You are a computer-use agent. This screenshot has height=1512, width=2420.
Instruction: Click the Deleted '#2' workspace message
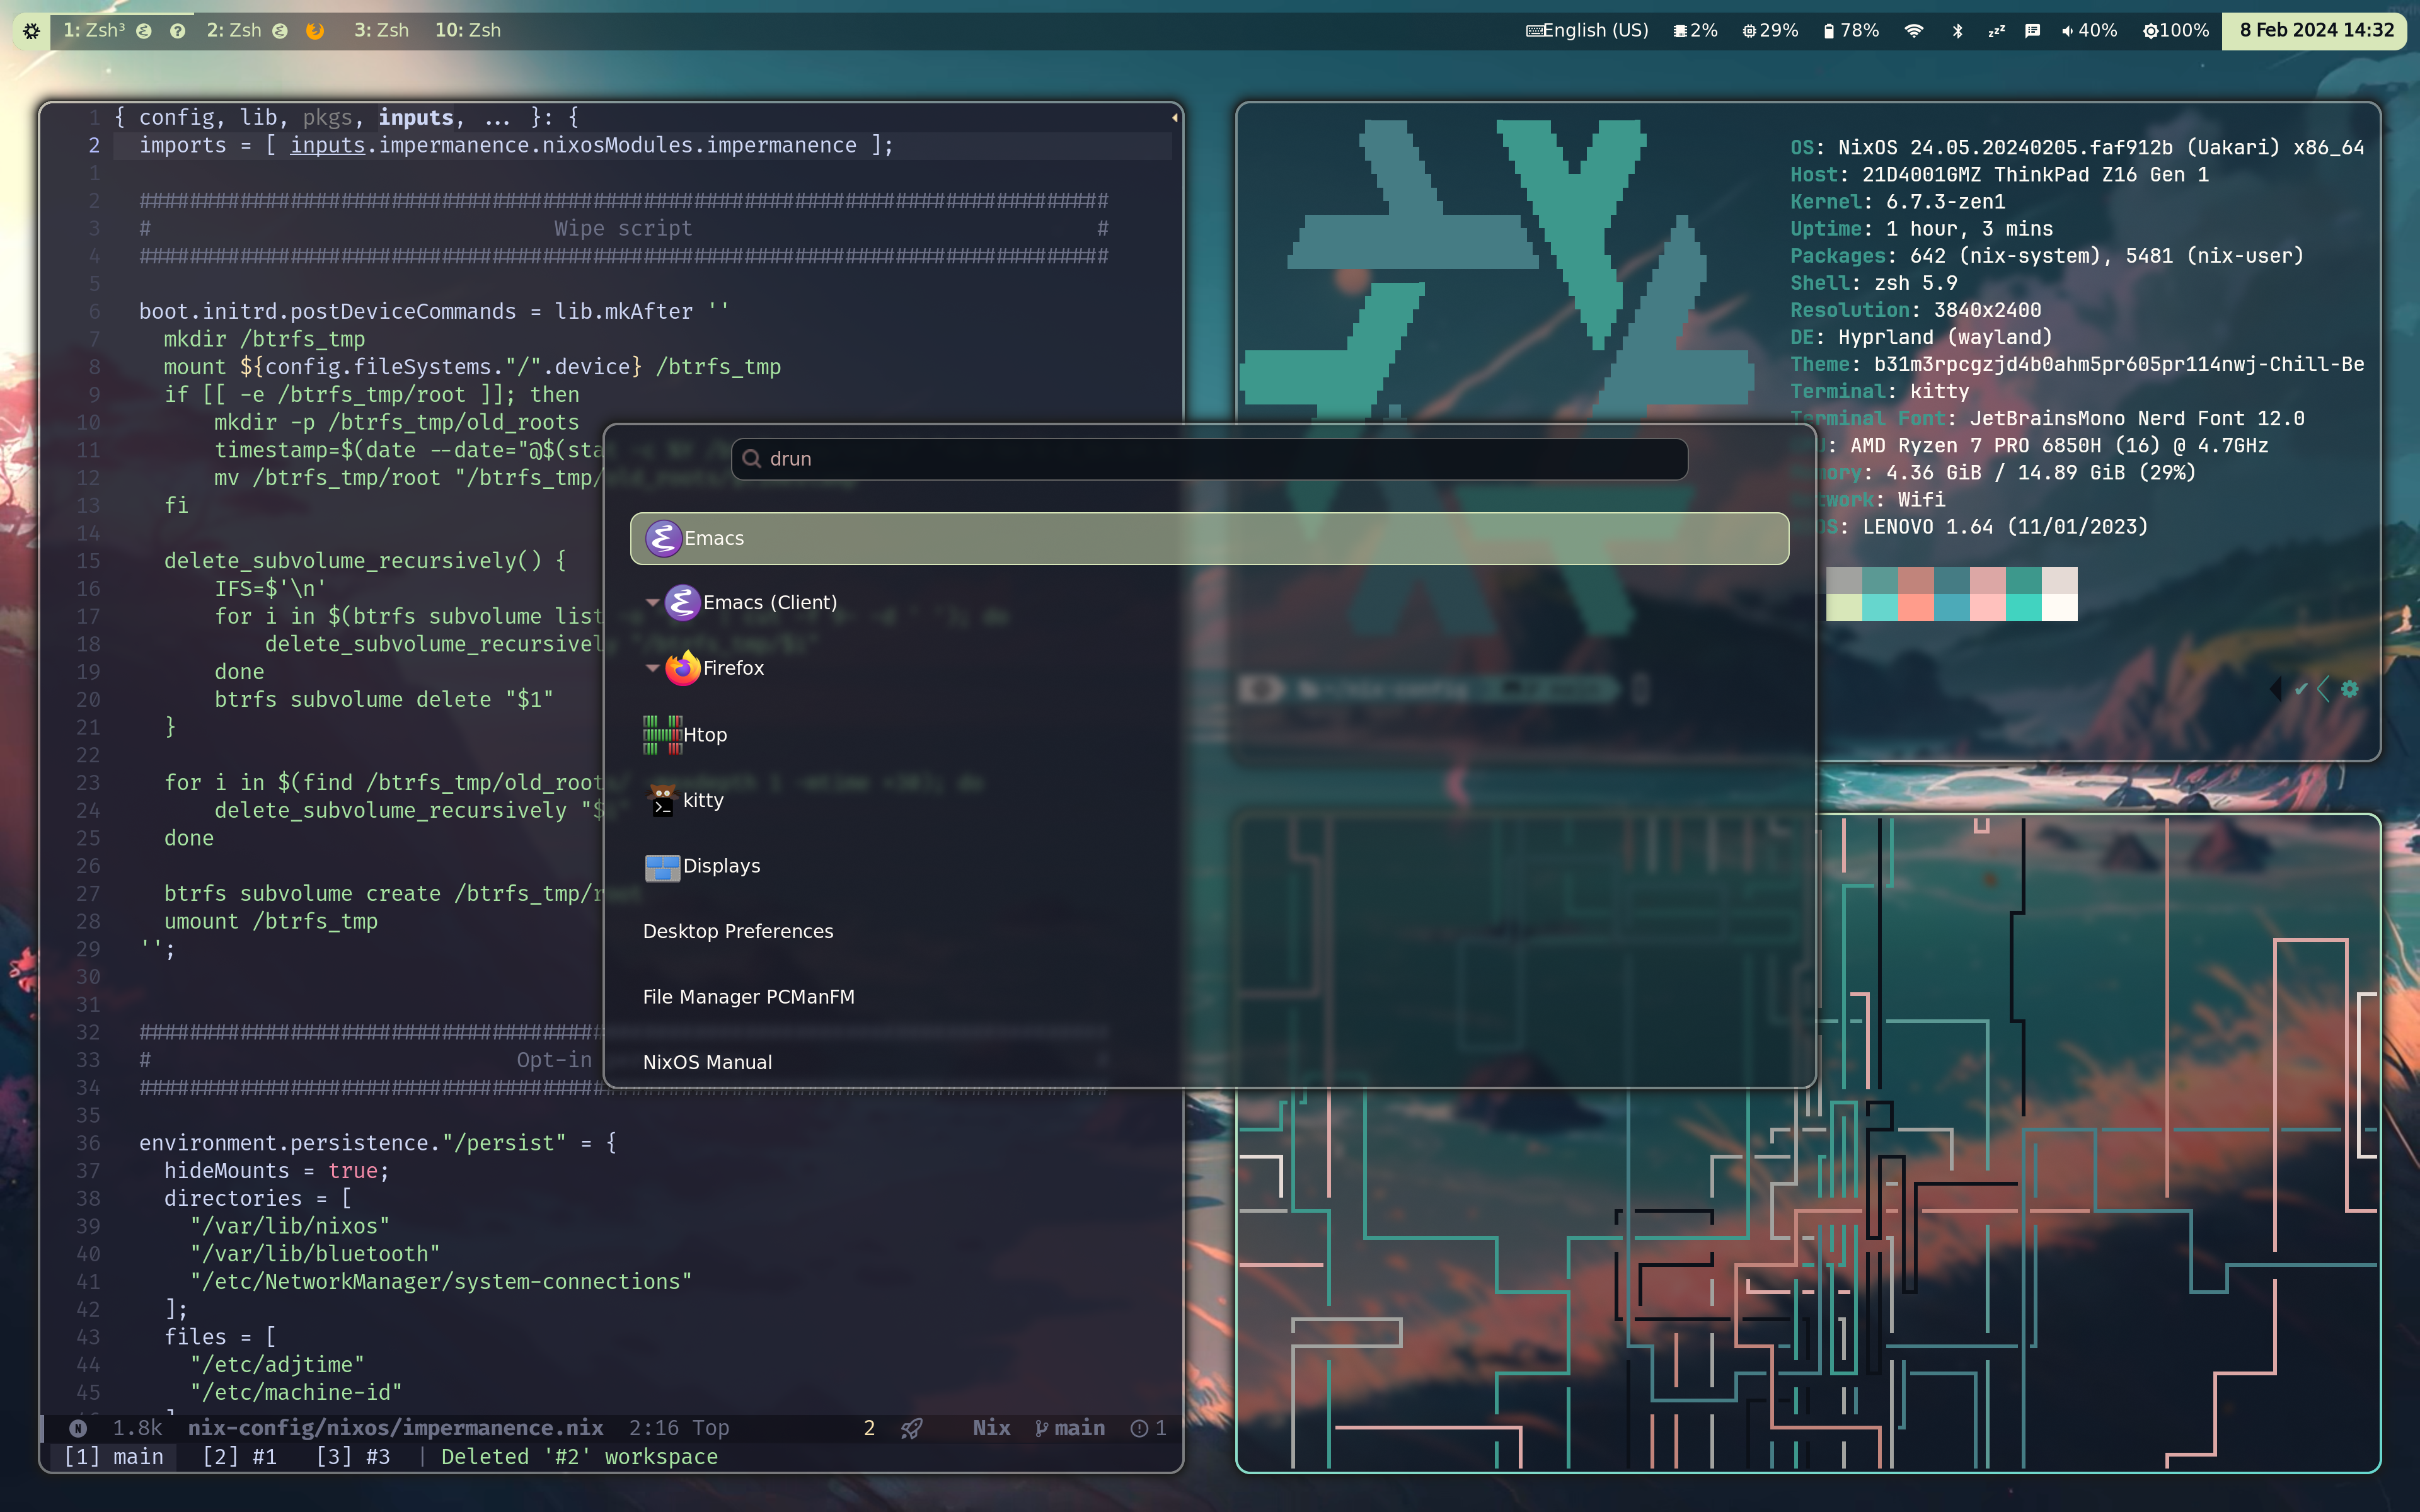(580, 1457)
